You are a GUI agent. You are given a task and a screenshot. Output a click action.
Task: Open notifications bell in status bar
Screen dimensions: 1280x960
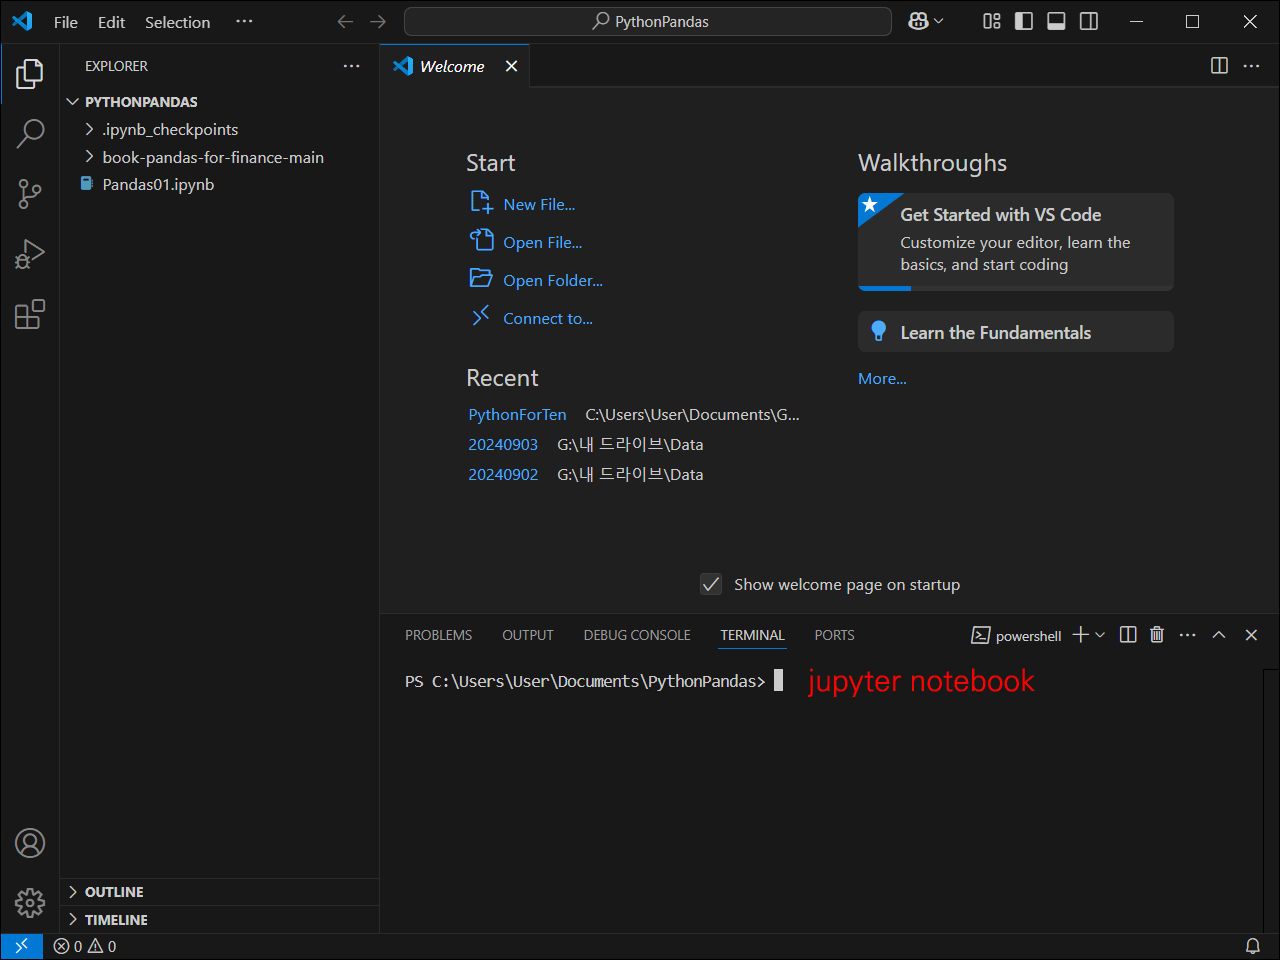pos(1252,946)
